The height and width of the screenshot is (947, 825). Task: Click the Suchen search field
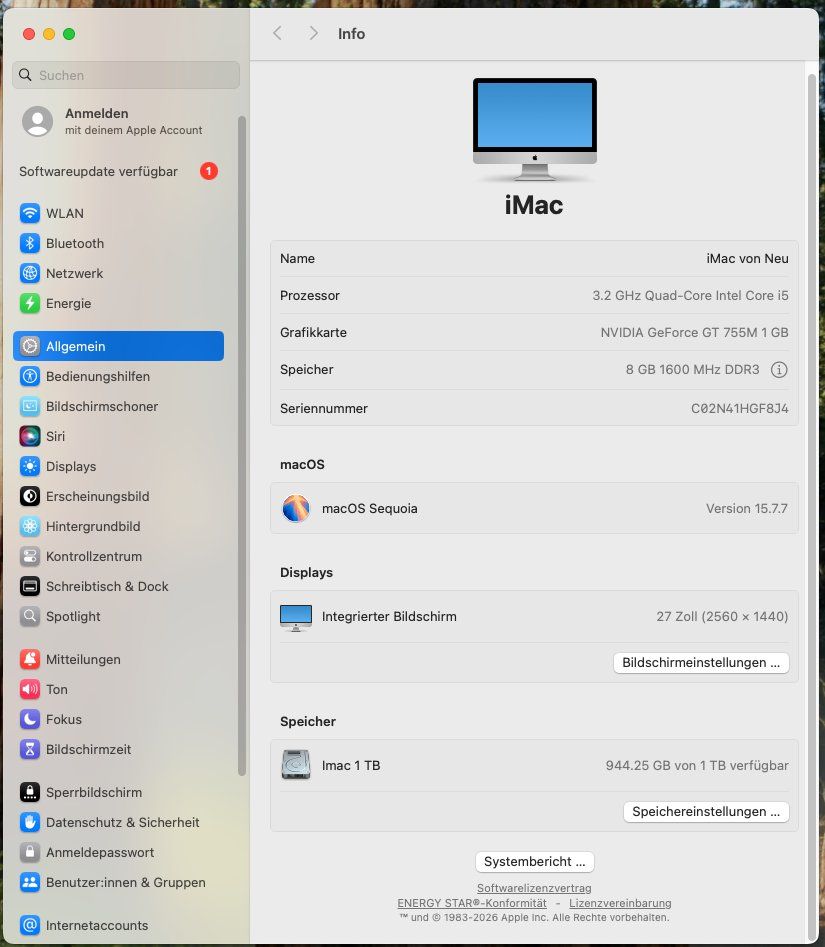pos(126,75)
